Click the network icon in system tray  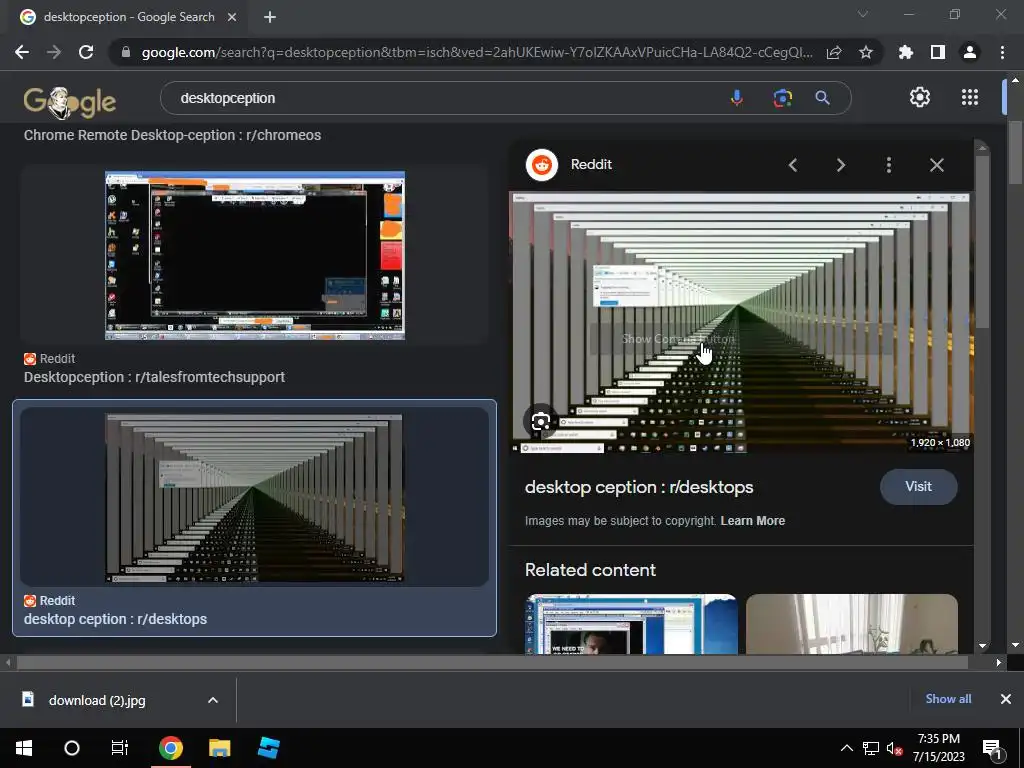871,748
